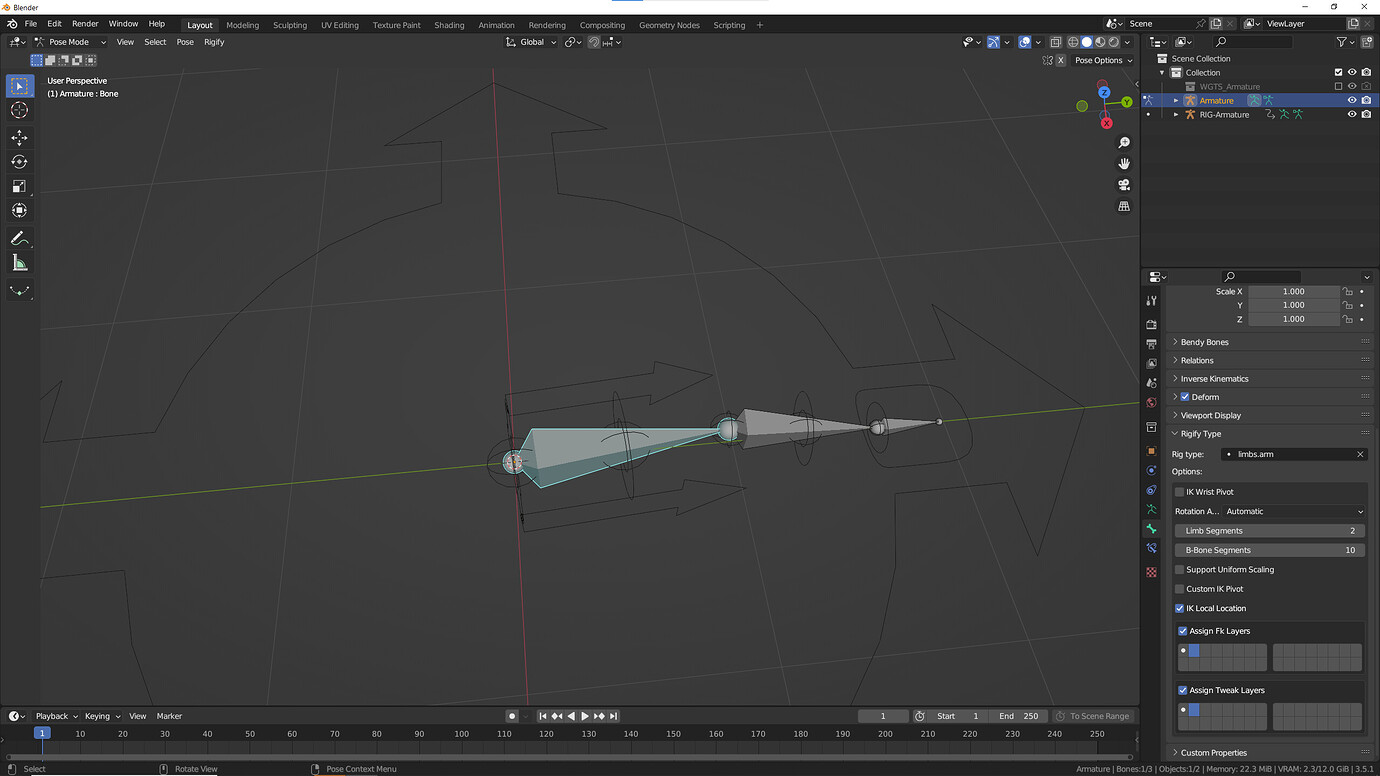Click the Scale X value field
The image size is (1380, 776).
pos(1293,292)
